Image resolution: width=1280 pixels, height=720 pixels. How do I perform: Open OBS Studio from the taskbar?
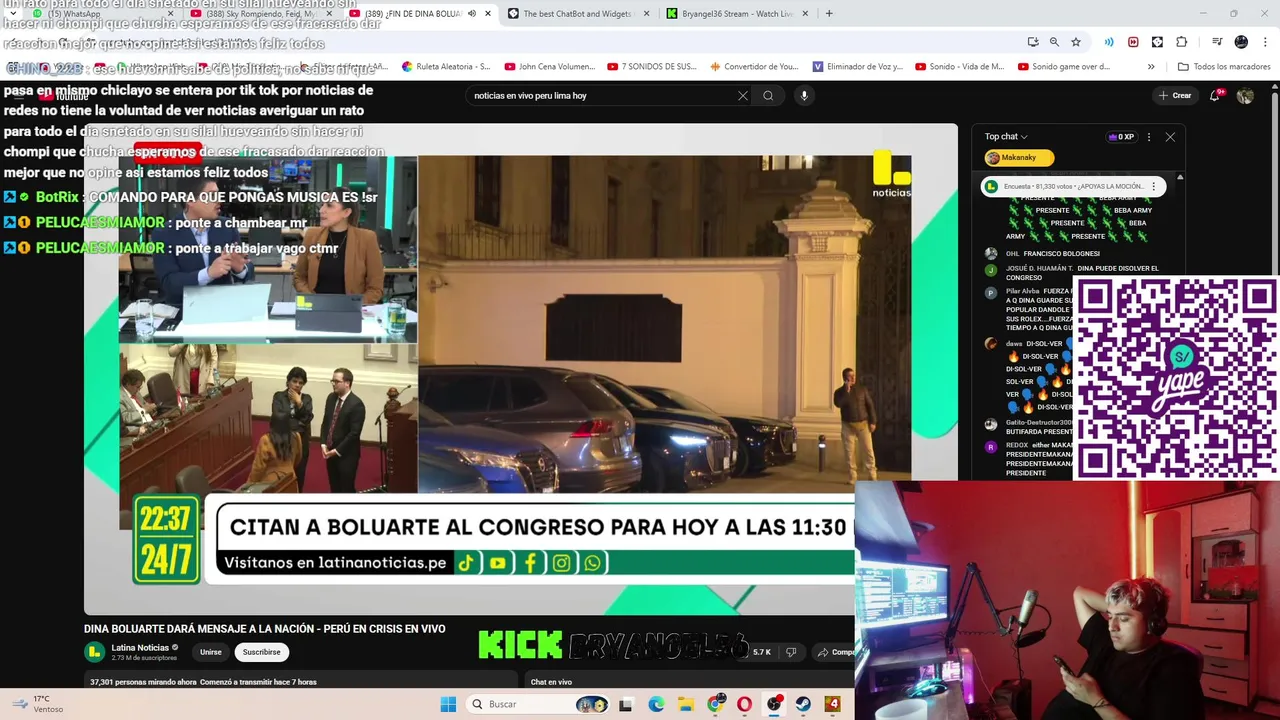774,704
